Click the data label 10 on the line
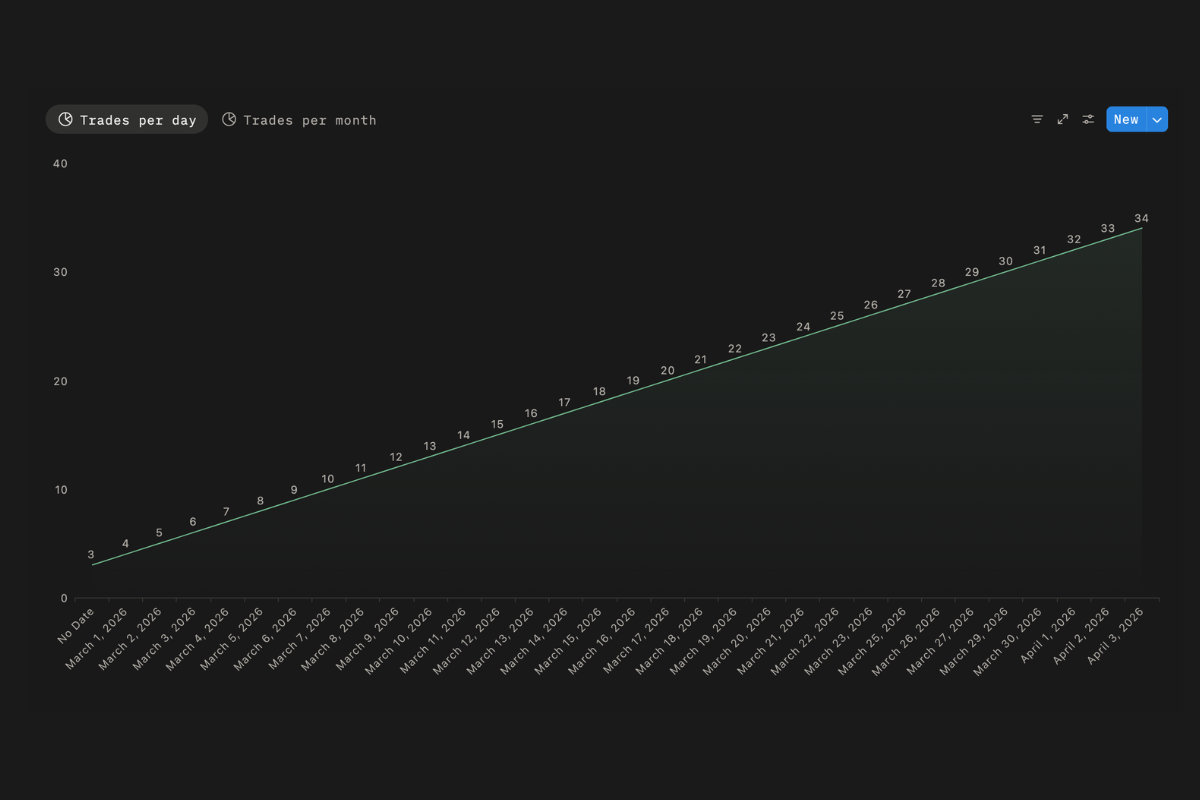Image resolution: width=1200 pixels, height=800 pixels. tap(328, 479)
